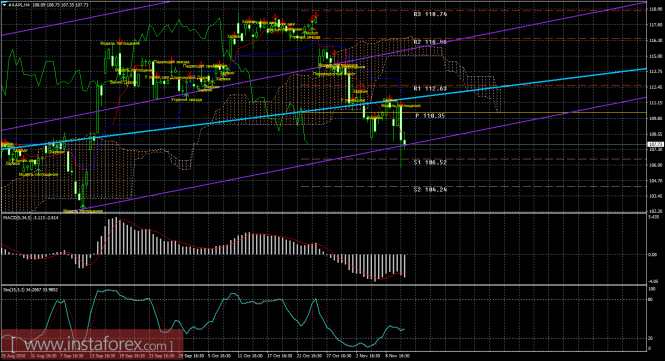Click the 8 Nov 16:30 time axis label

click(x=397, y=356)
